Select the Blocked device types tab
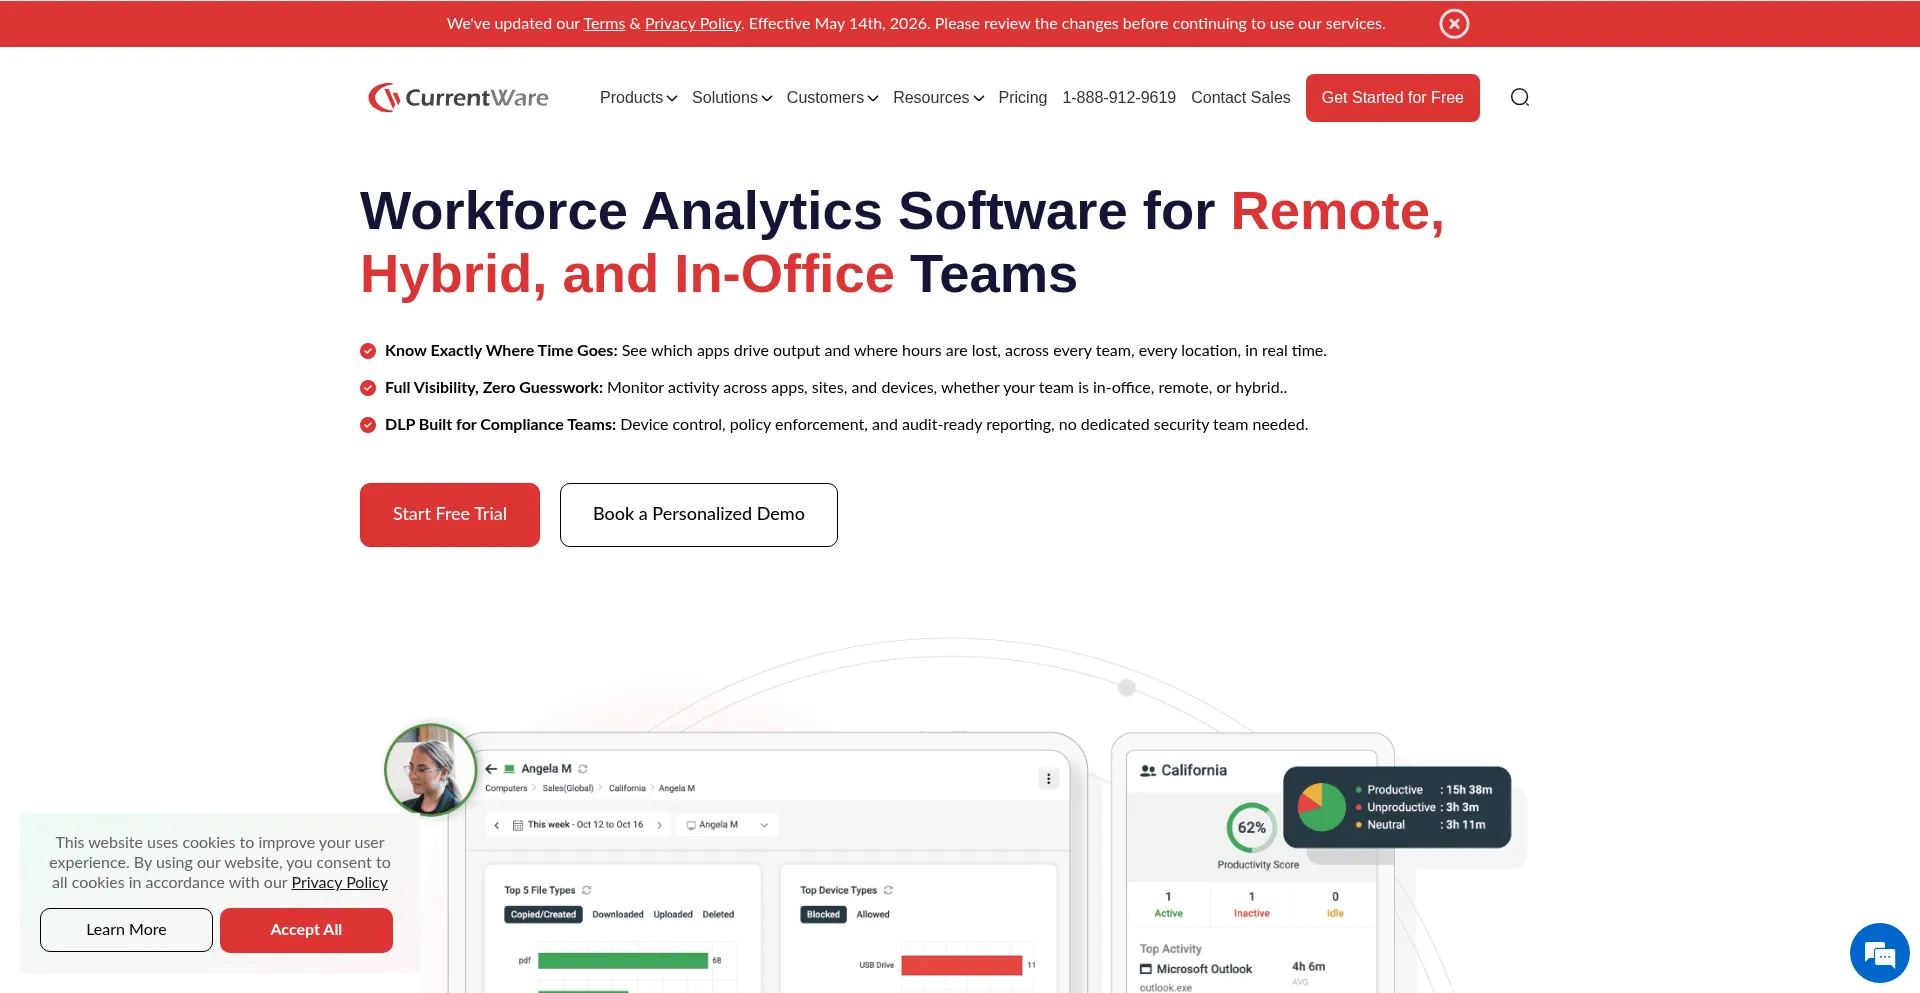Image resolution: width=1920 pixels, height=993 pixels. [823, 914]
